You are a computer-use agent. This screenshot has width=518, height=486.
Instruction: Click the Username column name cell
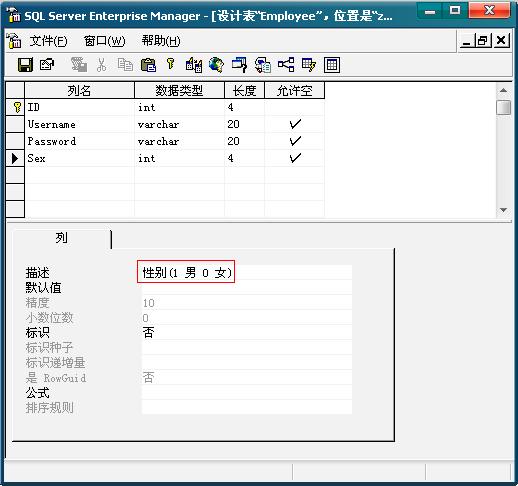pyautogui.click(x=80, y=124)
